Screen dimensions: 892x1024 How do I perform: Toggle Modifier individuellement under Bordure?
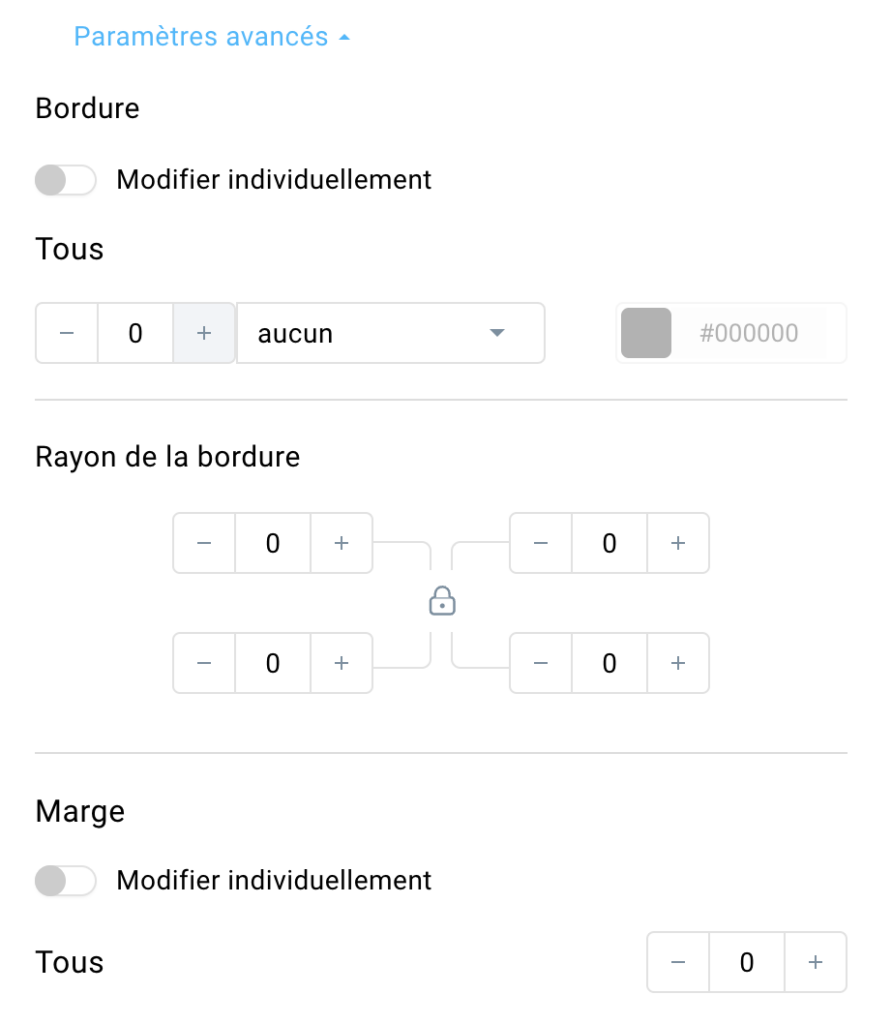(x=65, y=180)
